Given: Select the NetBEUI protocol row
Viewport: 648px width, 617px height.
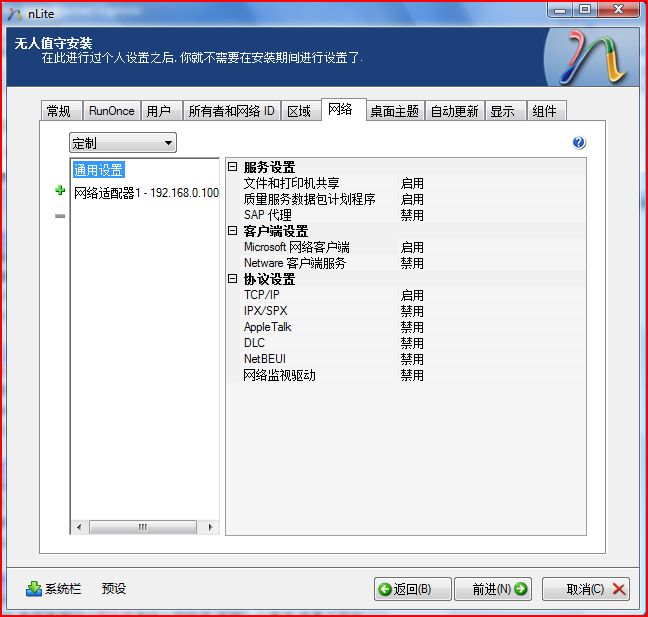Looking at the screenshot, I should tap(406, 359).
